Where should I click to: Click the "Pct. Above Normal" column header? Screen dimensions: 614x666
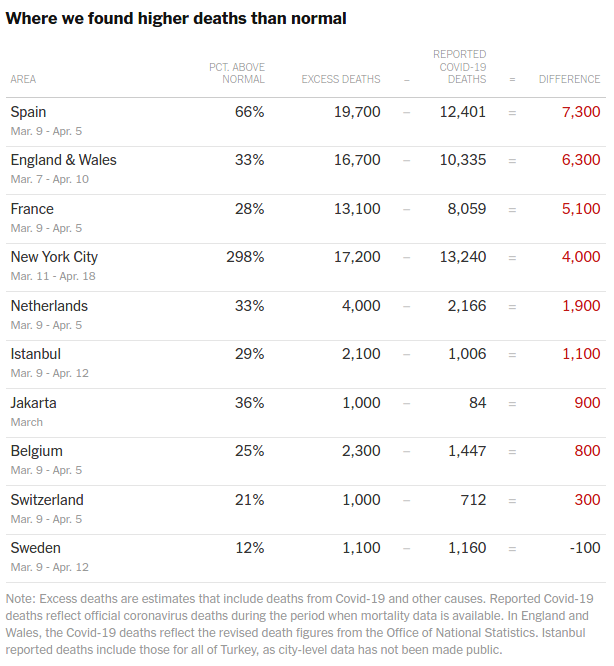(x=237, y=73)
